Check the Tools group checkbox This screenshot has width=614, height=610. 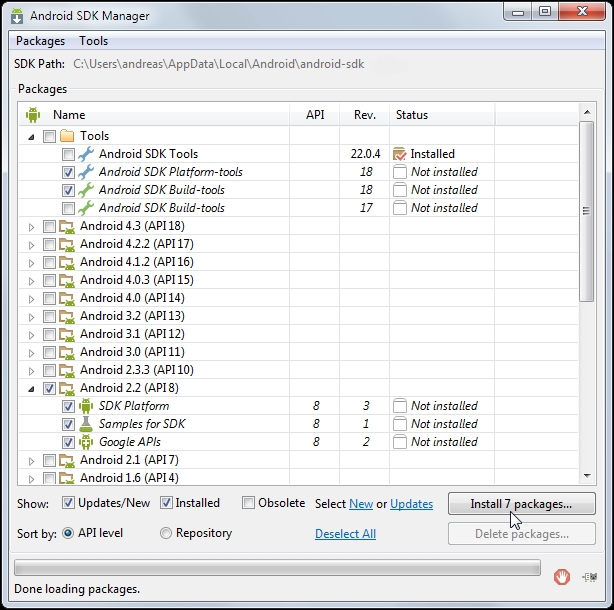[x=49, y=136]
